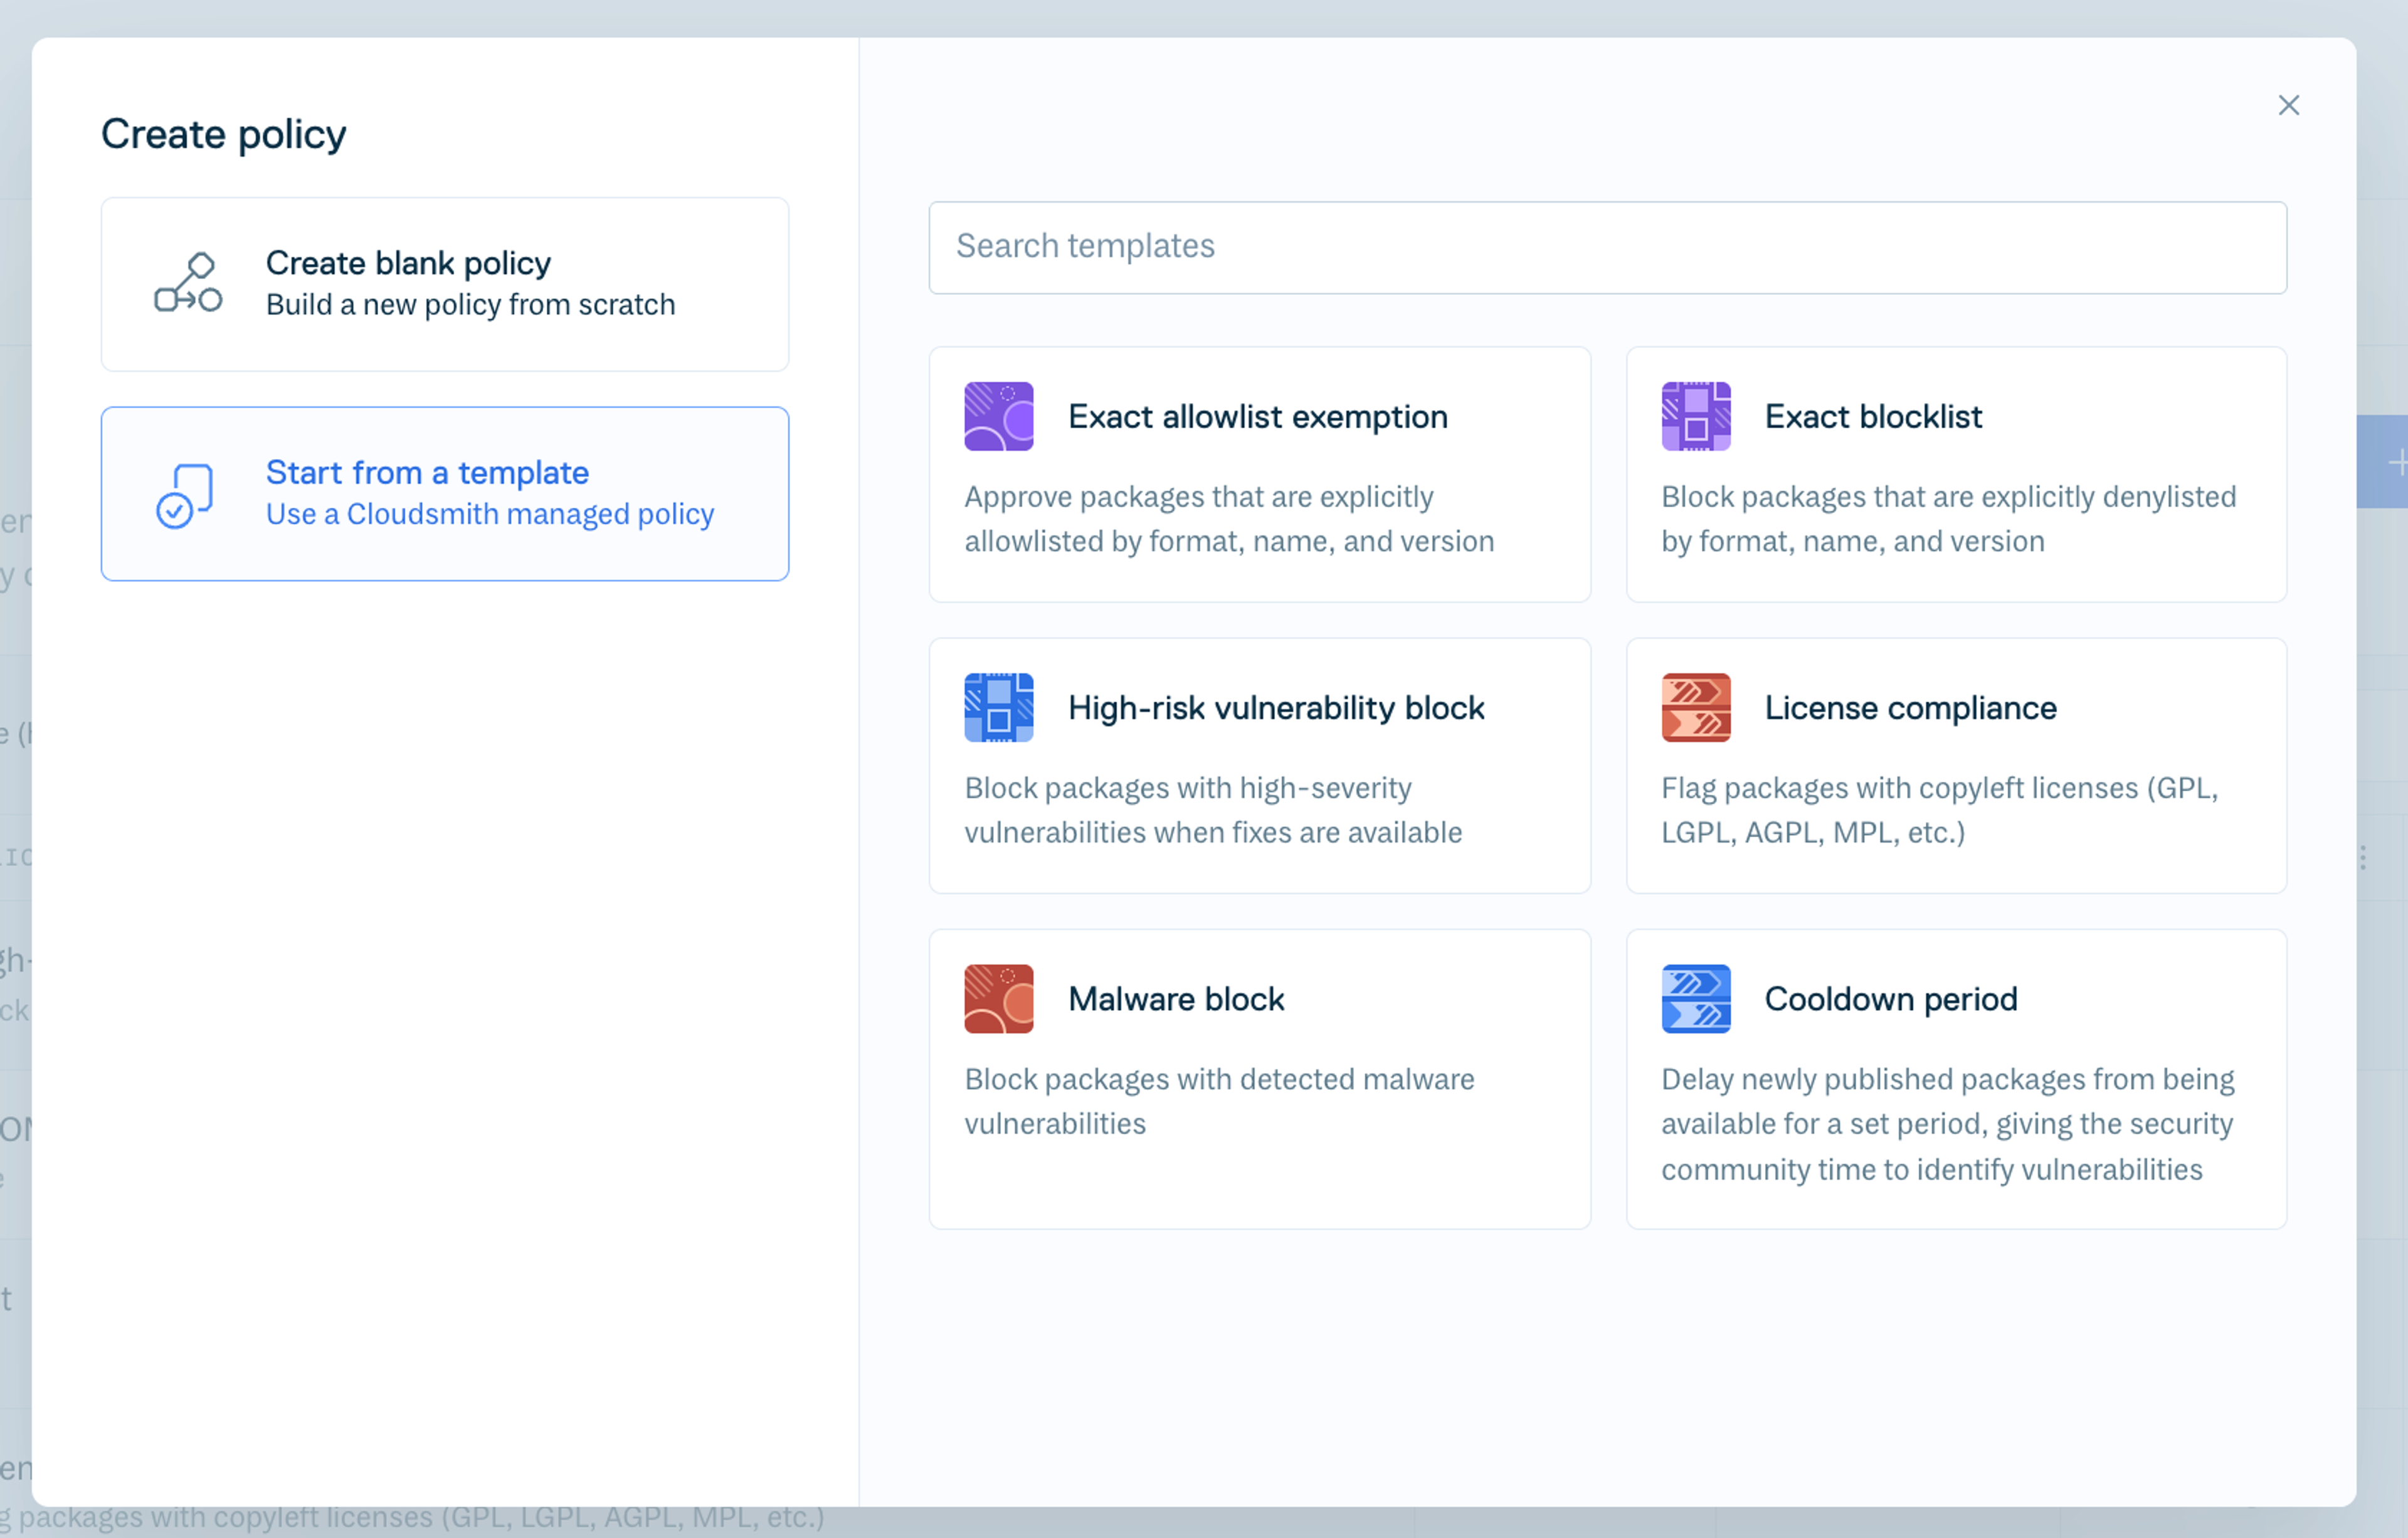This screenshot has width=2408, height=1538.
Task: Click the Exact blocklist purple icon
Action: click(x=1695, y=416)
